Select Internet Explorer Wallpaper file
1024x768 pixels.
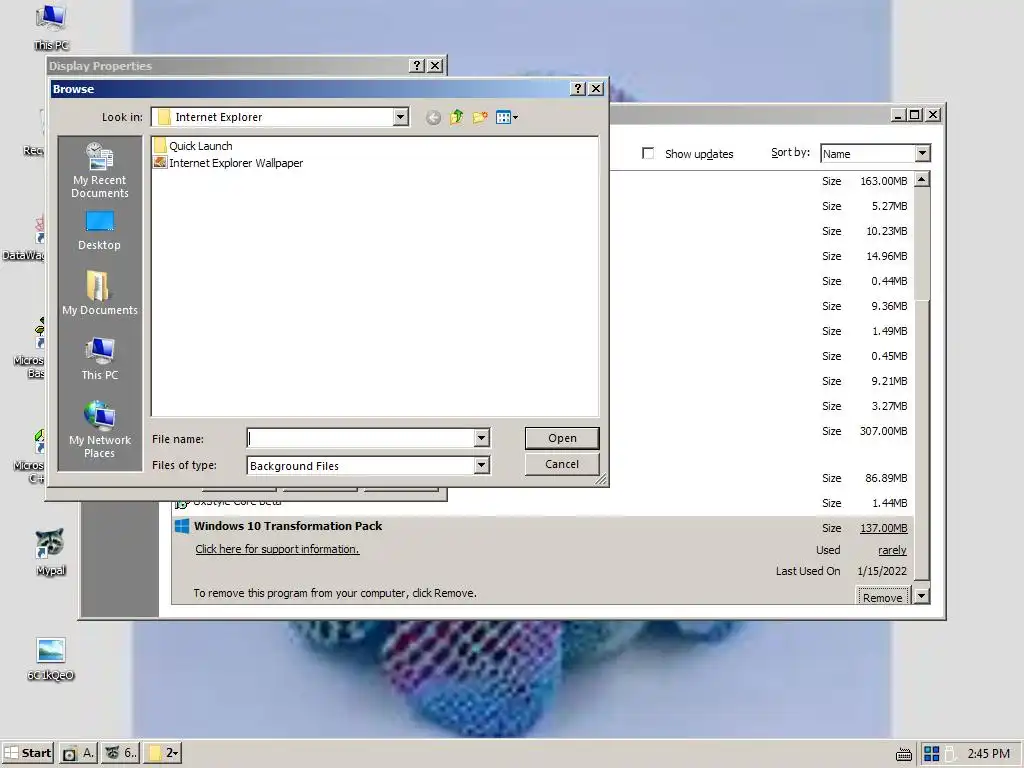pos(228,163)
